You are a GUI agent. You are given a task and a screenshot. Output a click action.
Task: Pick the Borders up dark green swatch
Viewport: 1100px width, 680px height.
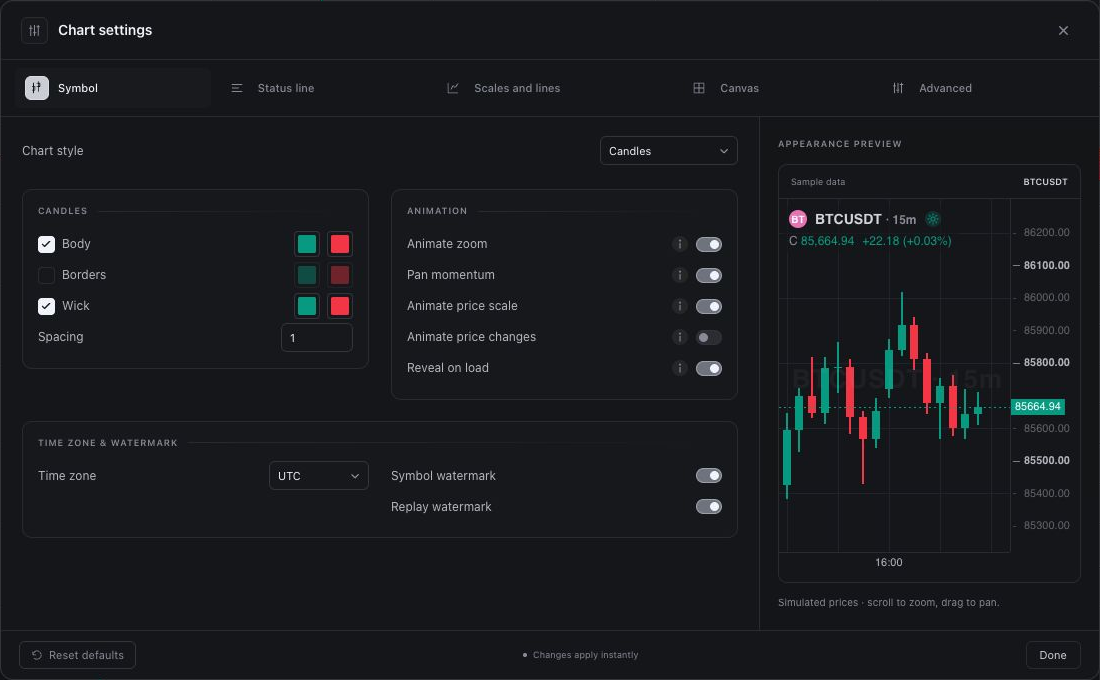tap(307, 275)
